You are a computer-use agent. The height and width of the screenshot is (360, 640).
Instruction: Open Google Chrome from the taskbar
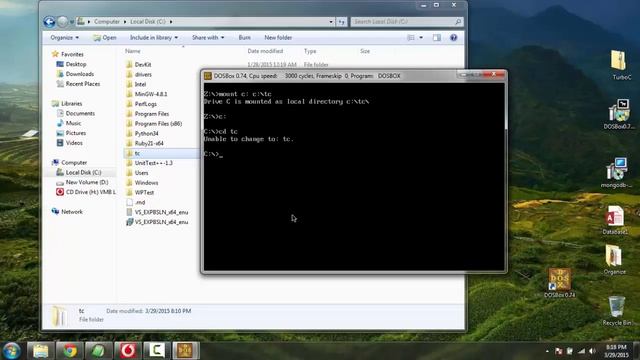[70, 351]
